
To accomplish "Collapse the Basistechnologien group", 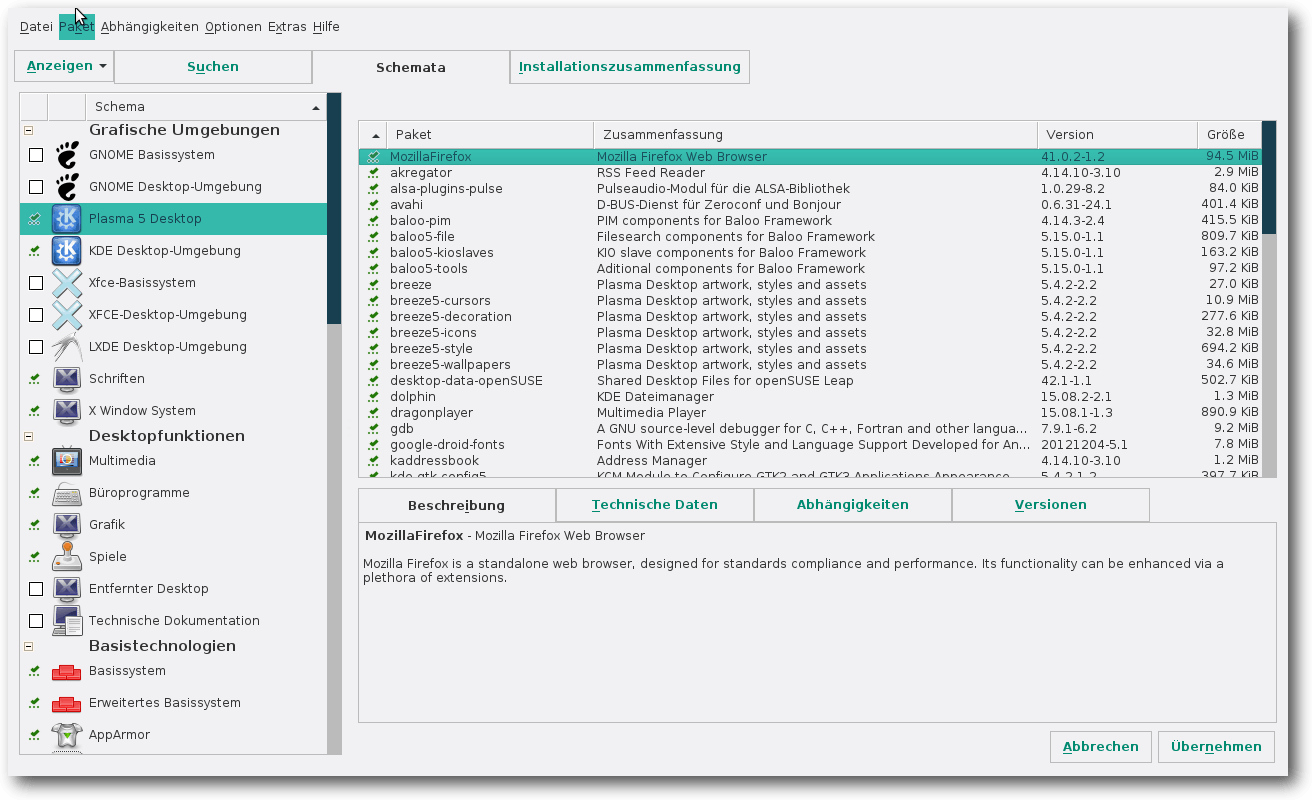I will pyautogui.click(x=28, y=646).
